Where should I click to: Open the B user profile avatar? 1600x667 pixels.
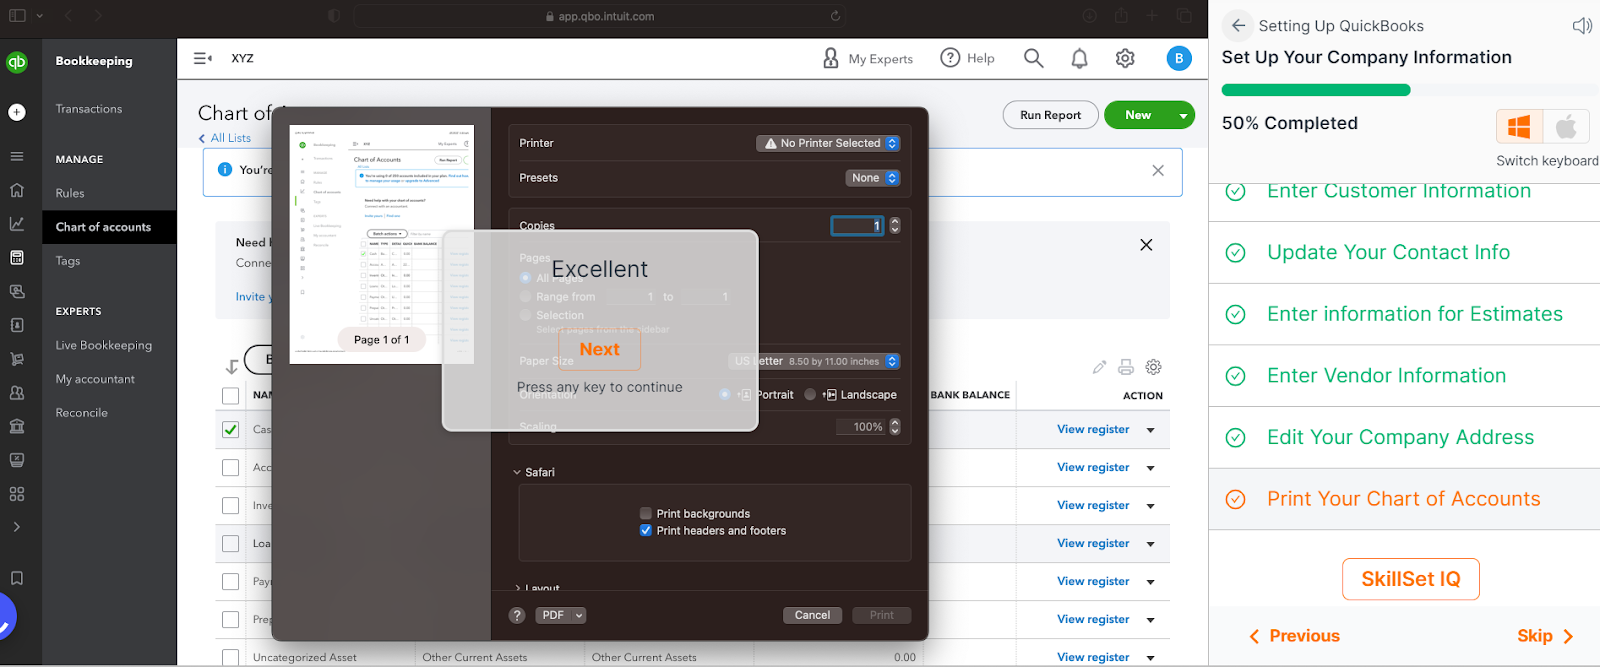click(x=1179, y=58)
